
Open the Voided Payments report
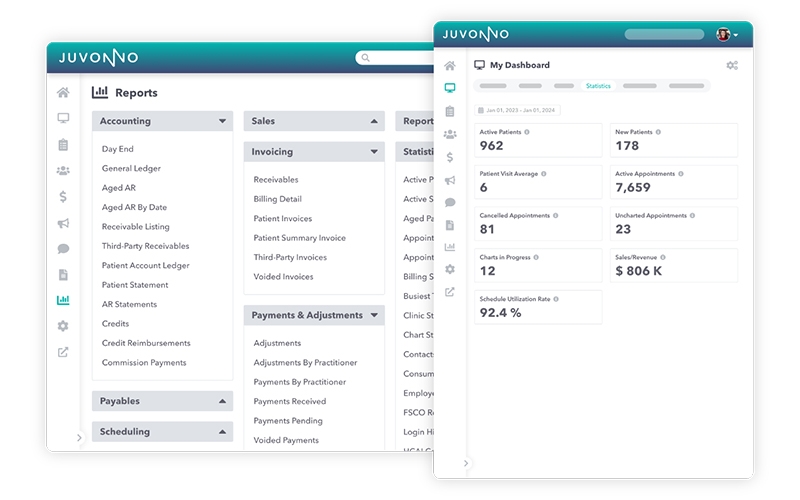[x=286, y=440]
